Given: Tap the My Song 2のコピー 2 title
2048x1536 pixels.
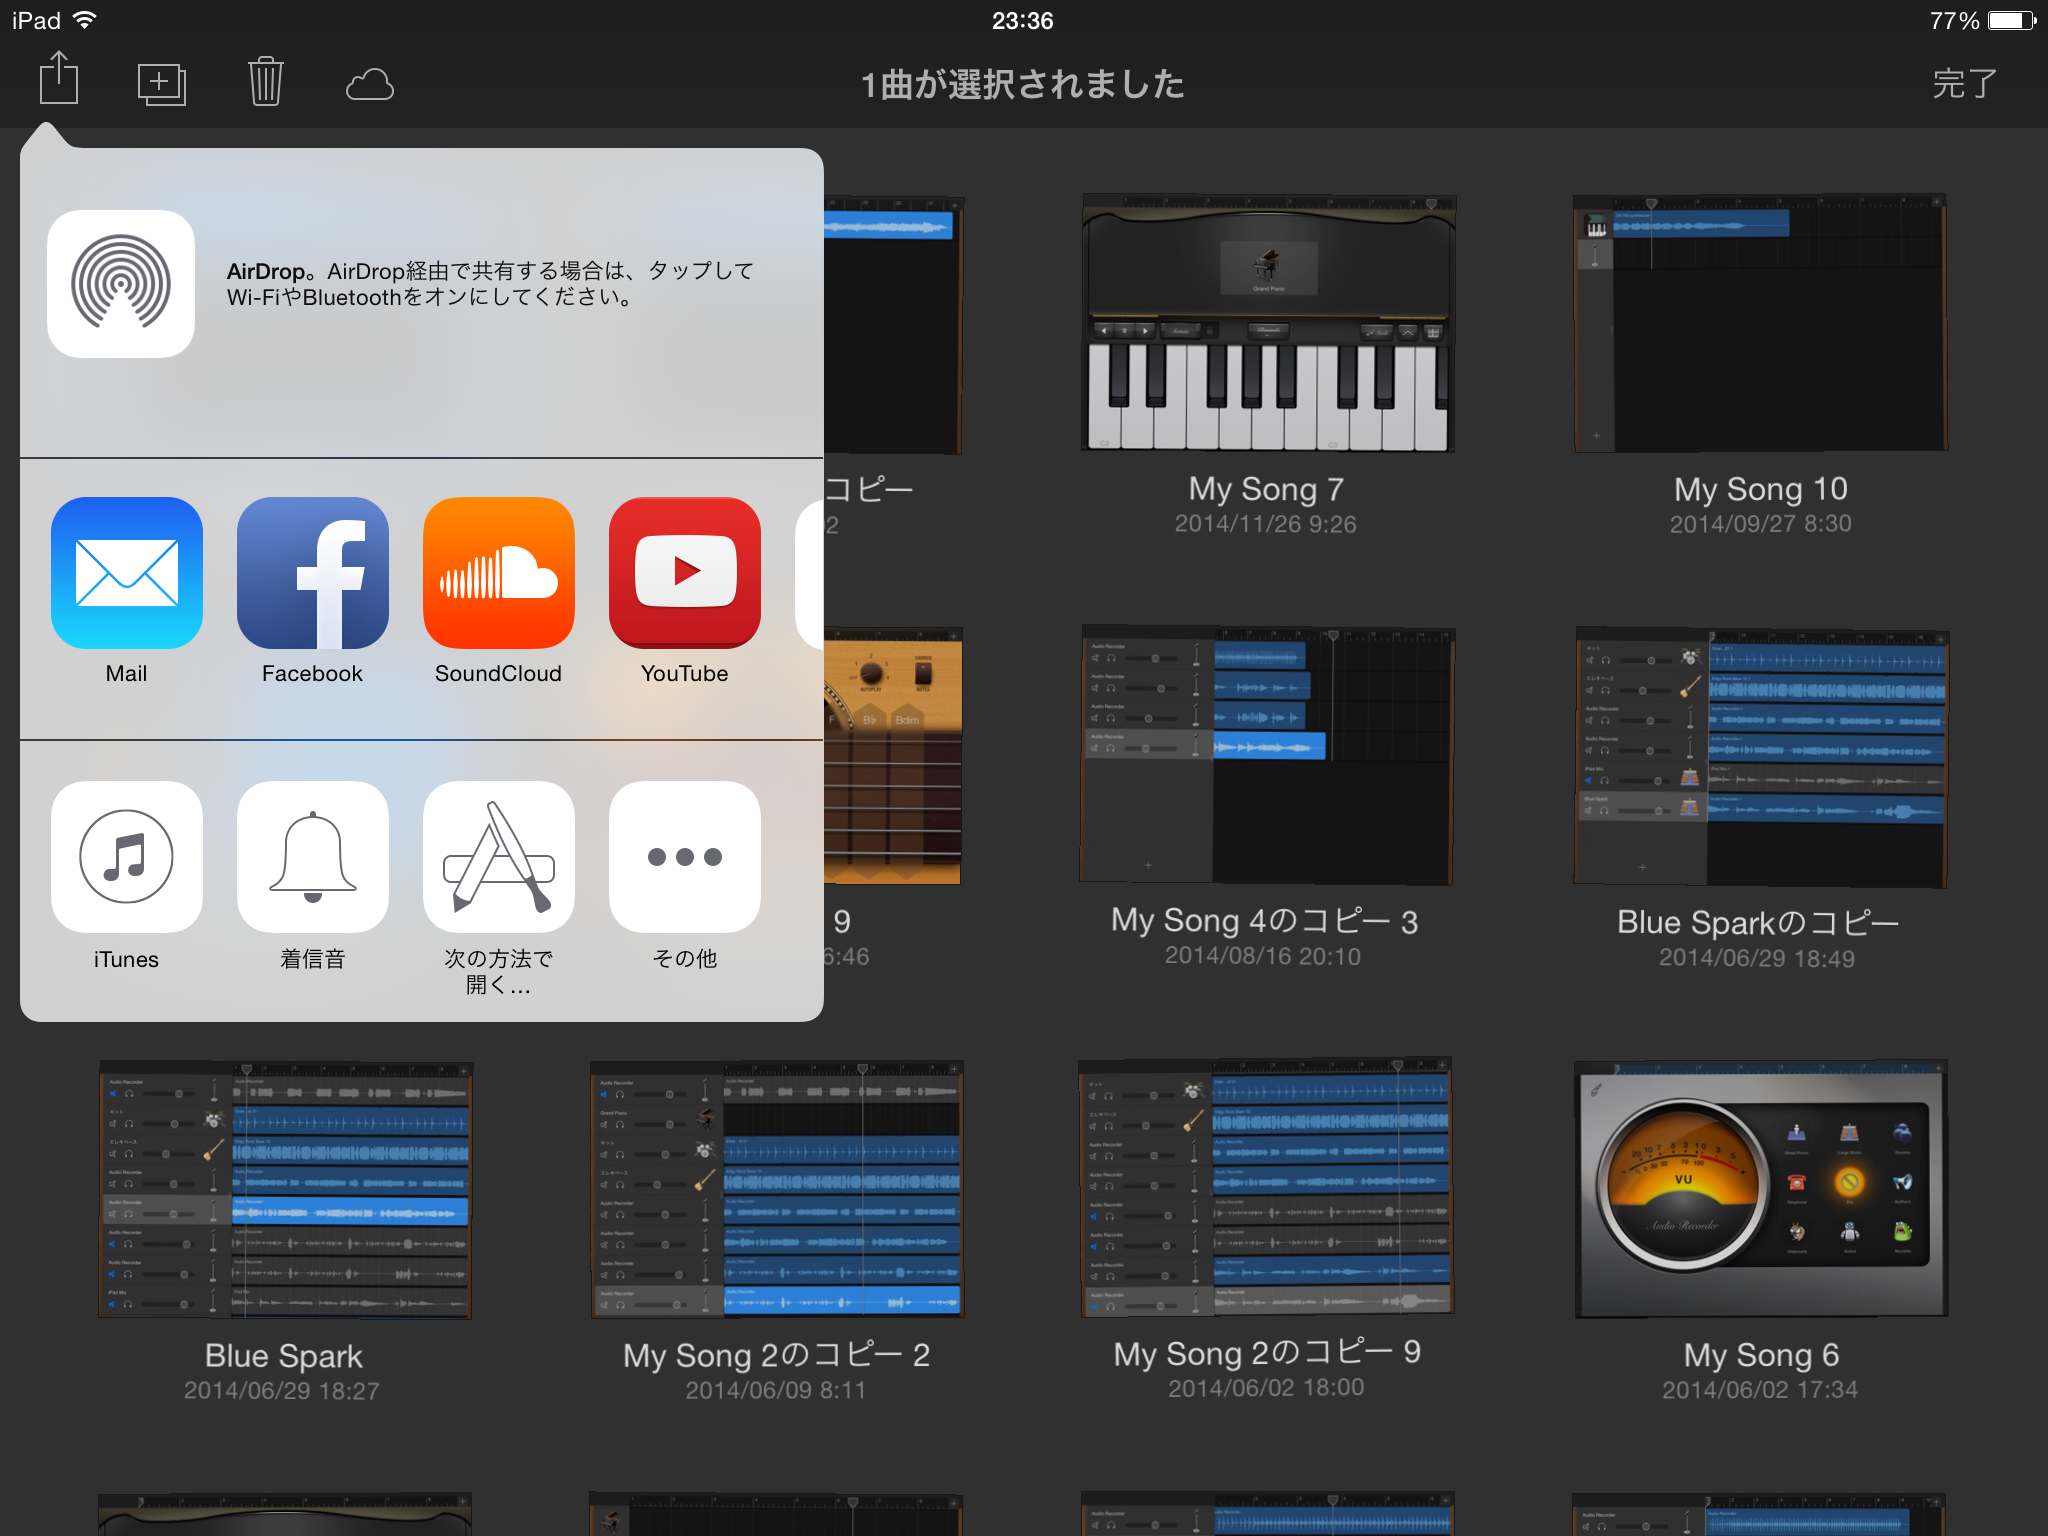Looking at the screenshot, I should 776,1355.
